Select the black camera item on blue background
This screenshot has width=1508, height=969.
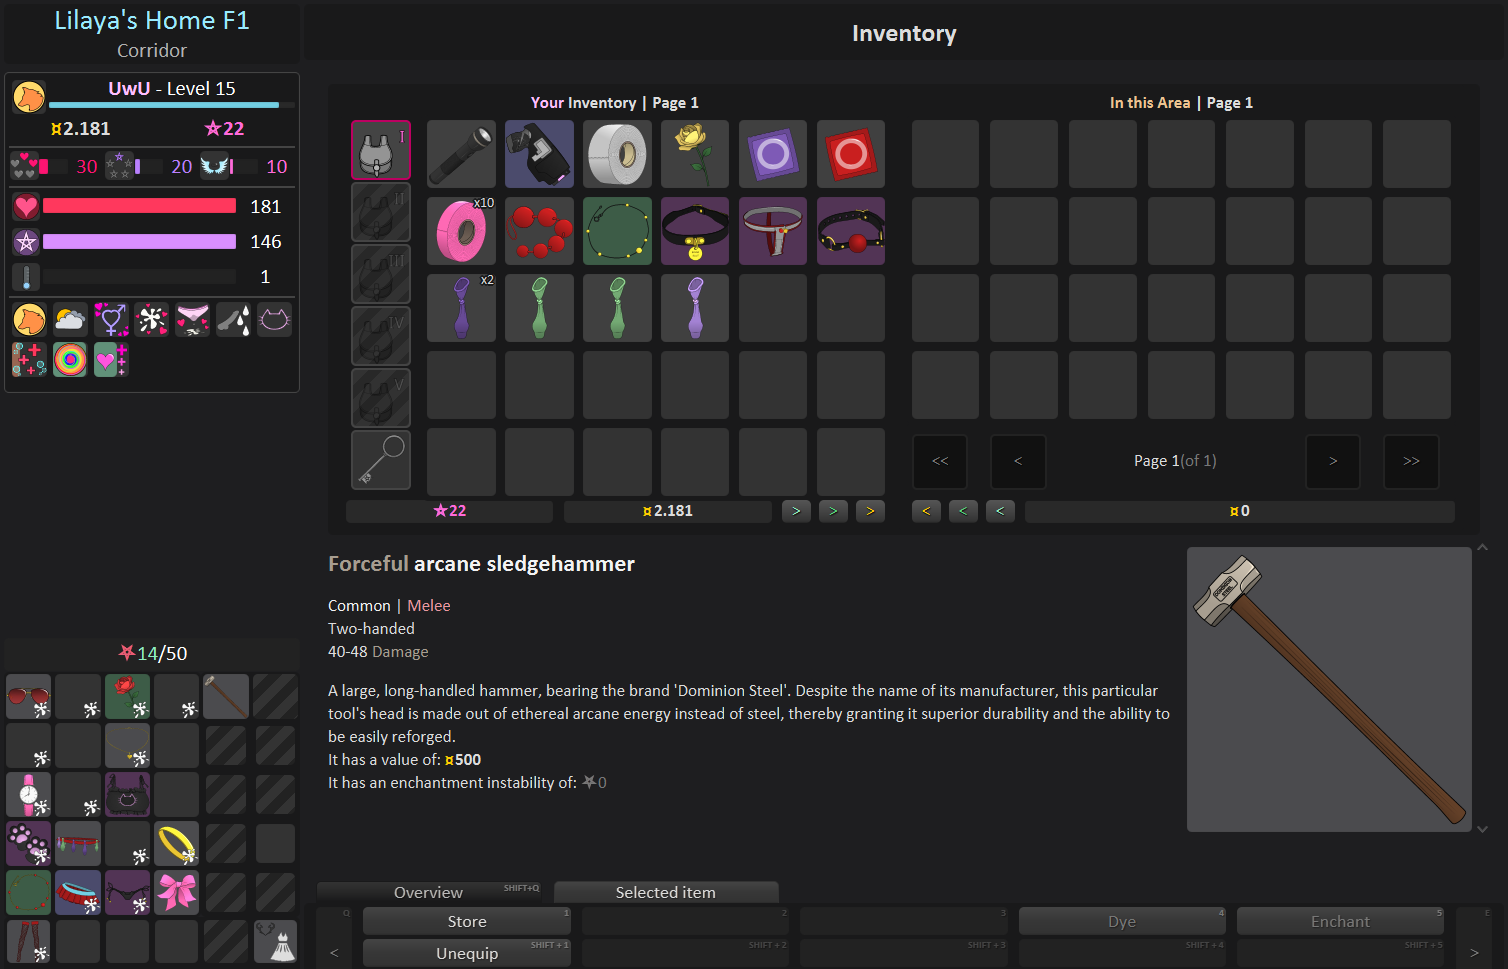click(539, 154)
